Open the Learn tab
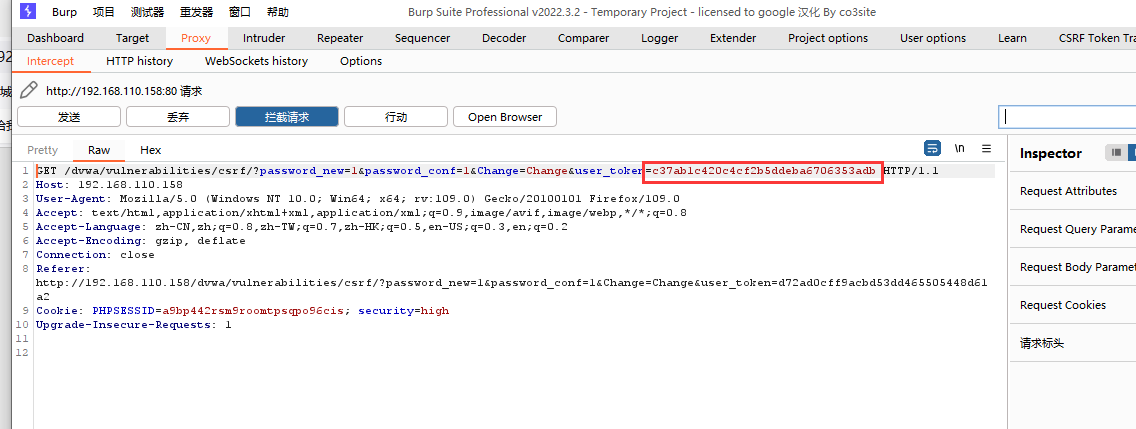Screen dimensions: 1136x429 [1012, 38]
